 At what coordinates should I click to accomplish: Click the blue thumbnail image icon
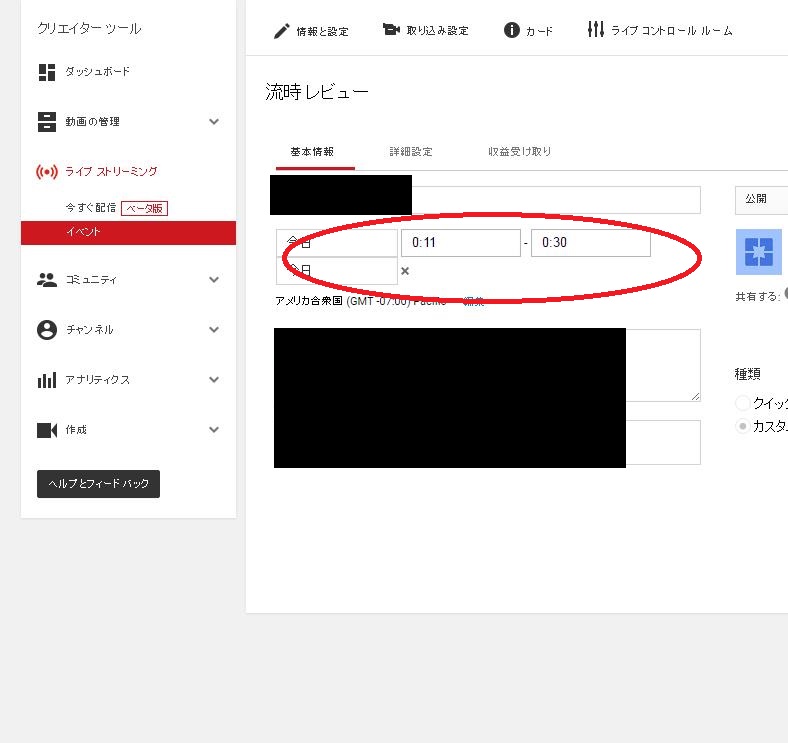click(758, 252)
